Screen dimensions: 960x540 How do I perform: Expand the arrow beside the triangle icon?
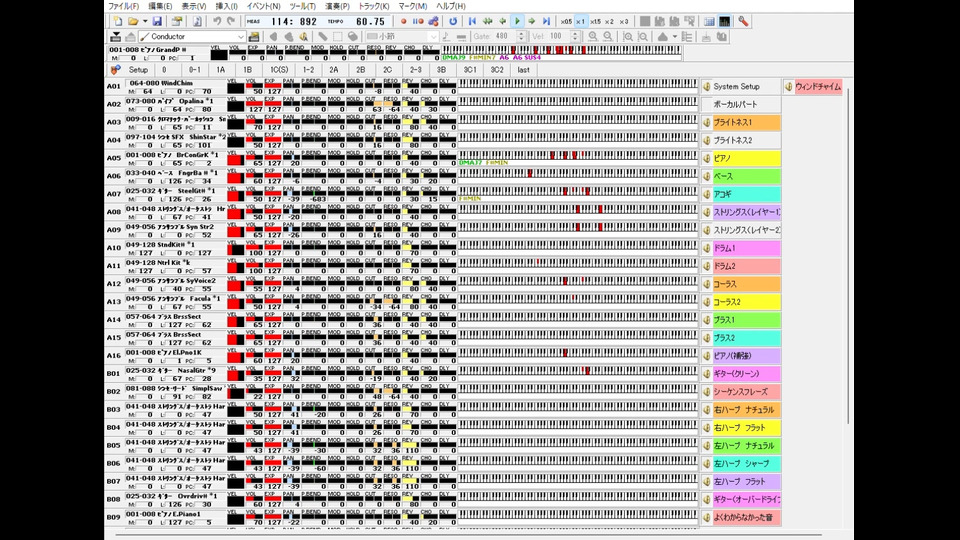tap(675, 37)
